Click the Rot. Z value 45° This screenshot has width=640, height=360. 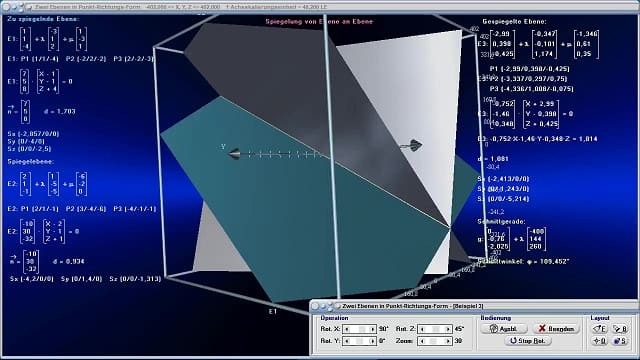pos(459,329)
